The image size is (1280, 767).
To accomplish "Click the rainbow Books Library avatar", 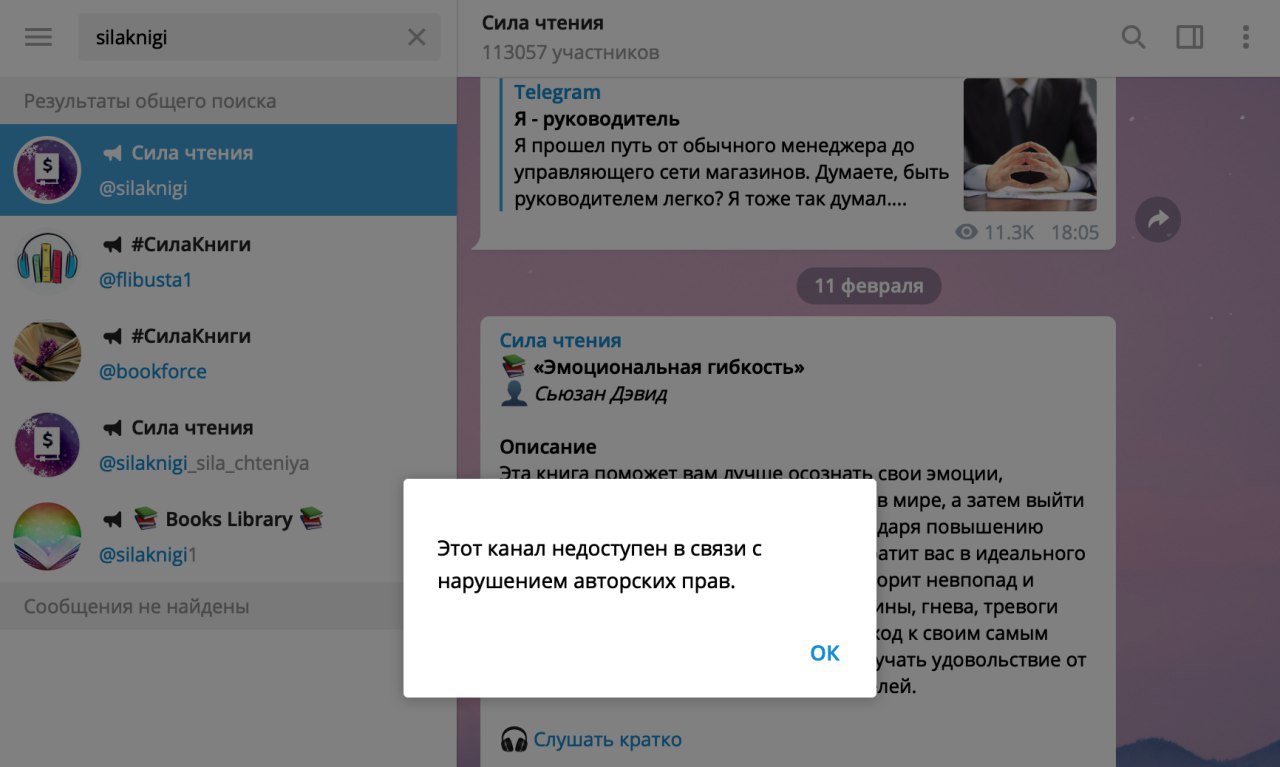I will pyautogui.click(x=47, y=538).
